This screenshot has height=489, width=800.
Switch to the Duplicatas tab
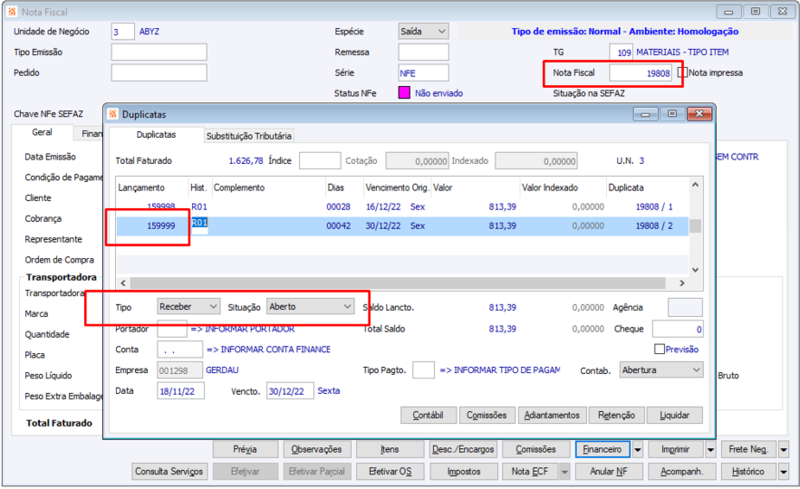click(x=156, y=135)
